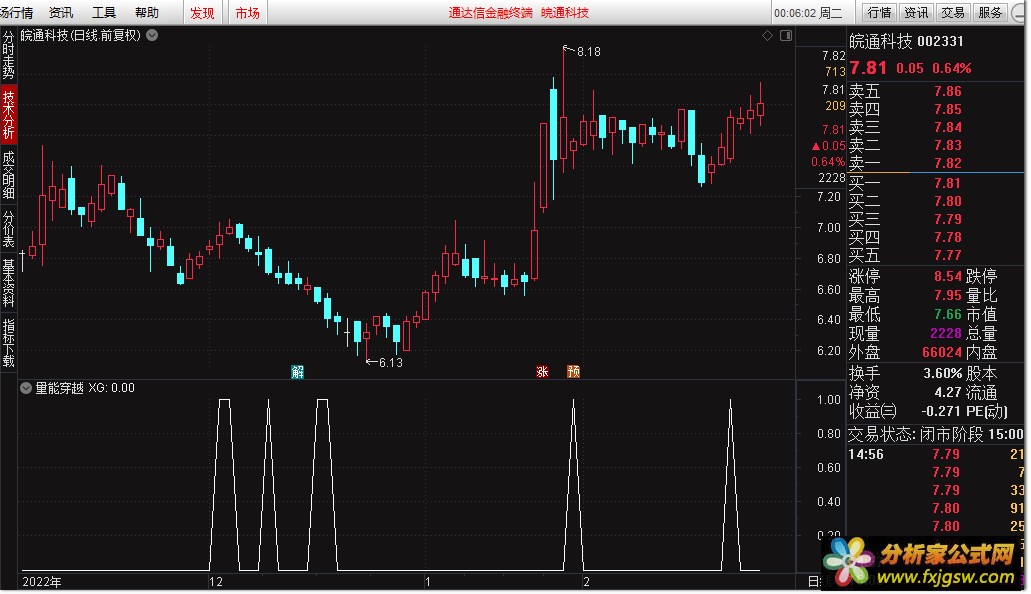Switch to the 发现 tab
Image resolution: width=1031 pixels, height=594 pixels.
203,13
